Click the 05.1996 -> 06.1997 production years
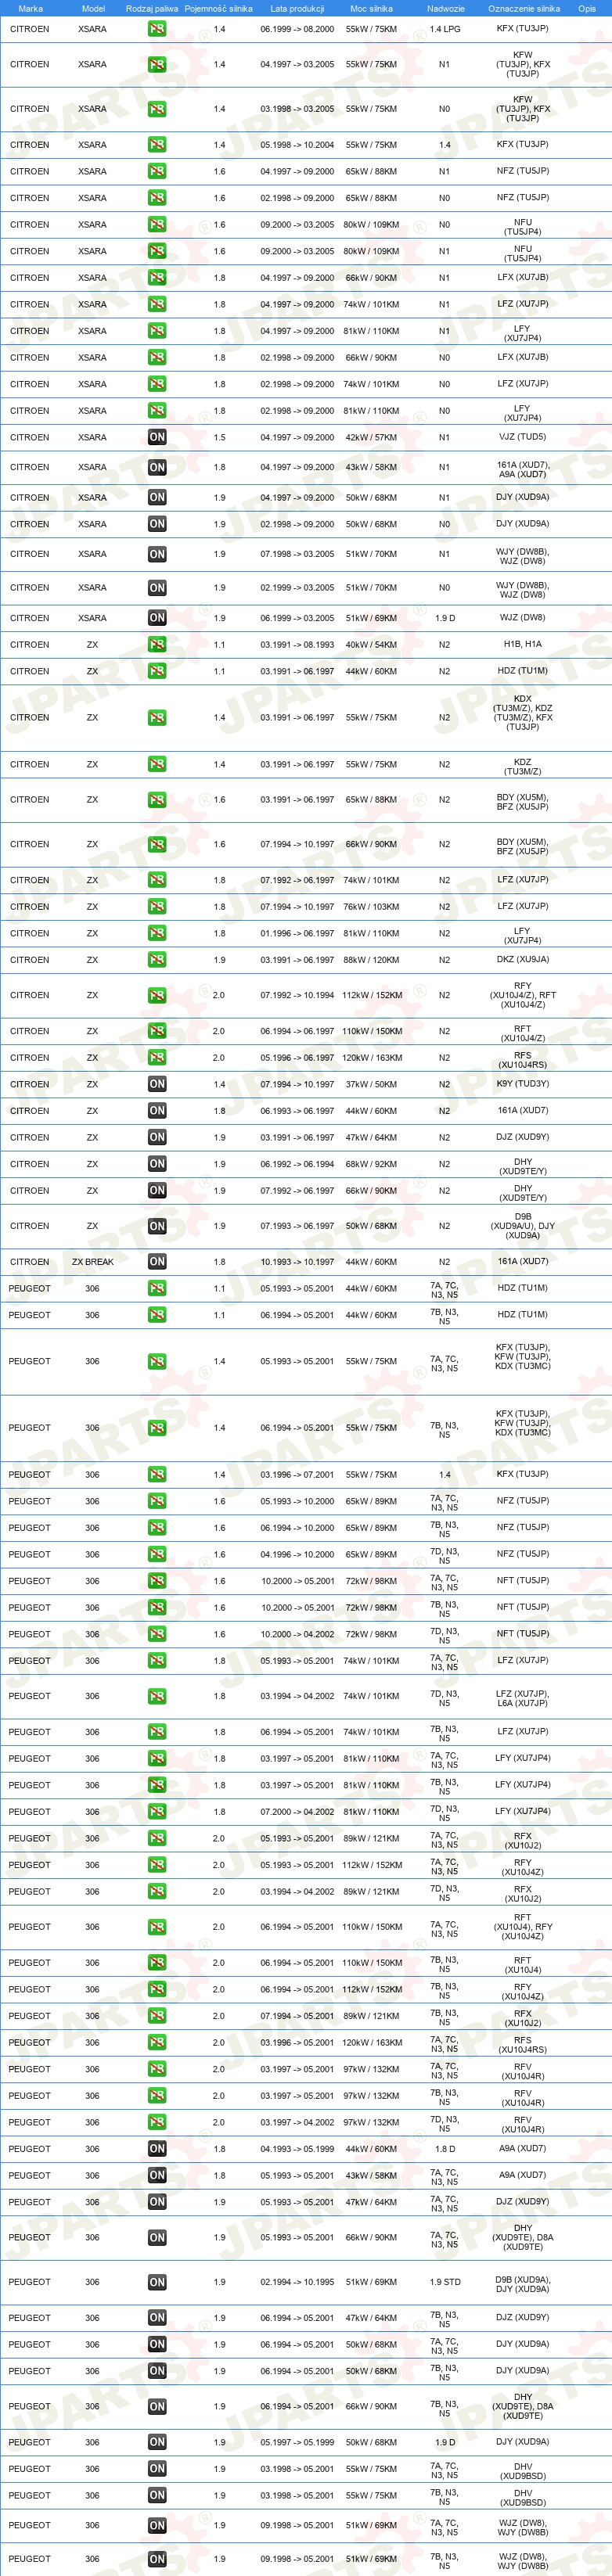This screenshot has width=612, height=2576. (297, 1058)
